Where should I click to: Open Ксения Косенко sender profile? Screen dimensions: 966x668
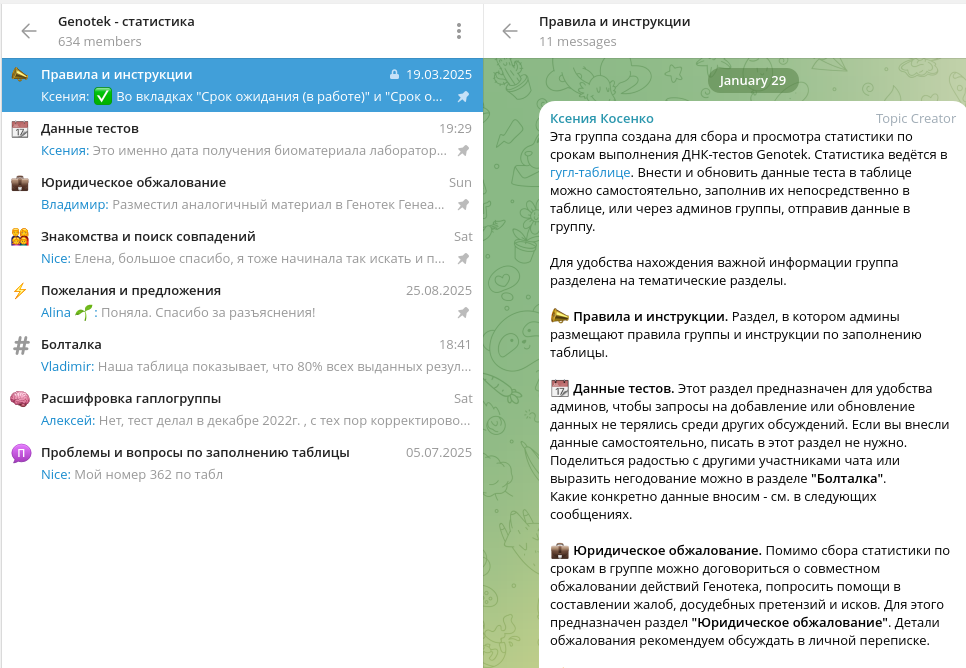(601, 118)
